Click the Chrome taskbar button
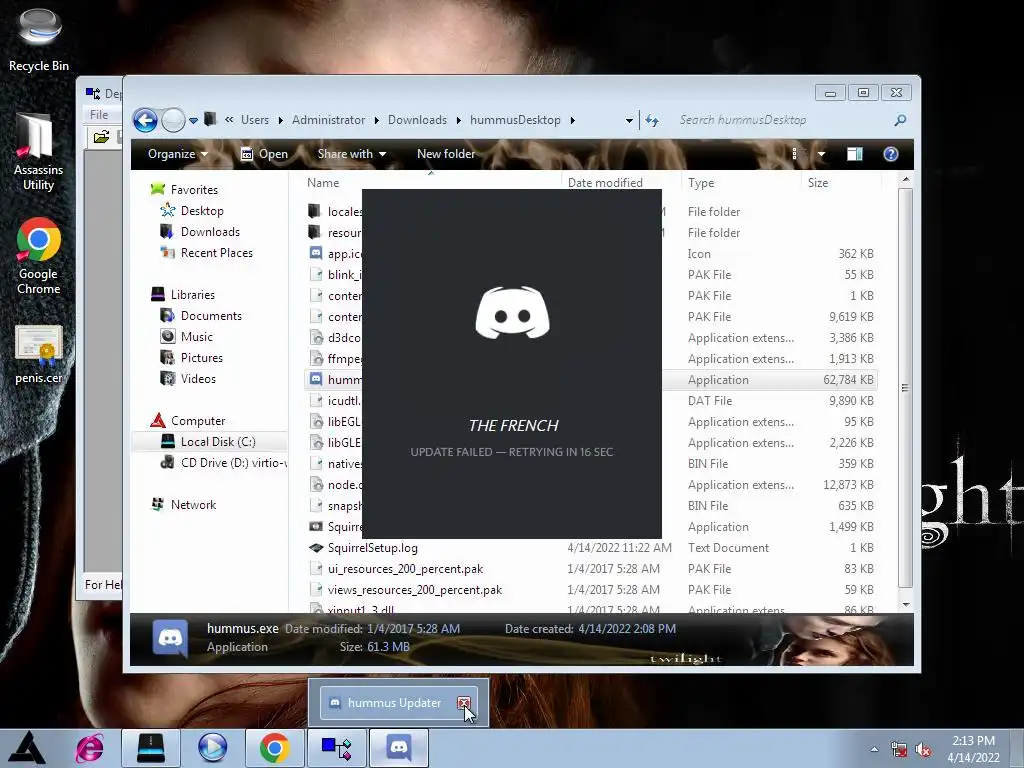The height and width of the screenshot is (768, 1024). (274, 748)
